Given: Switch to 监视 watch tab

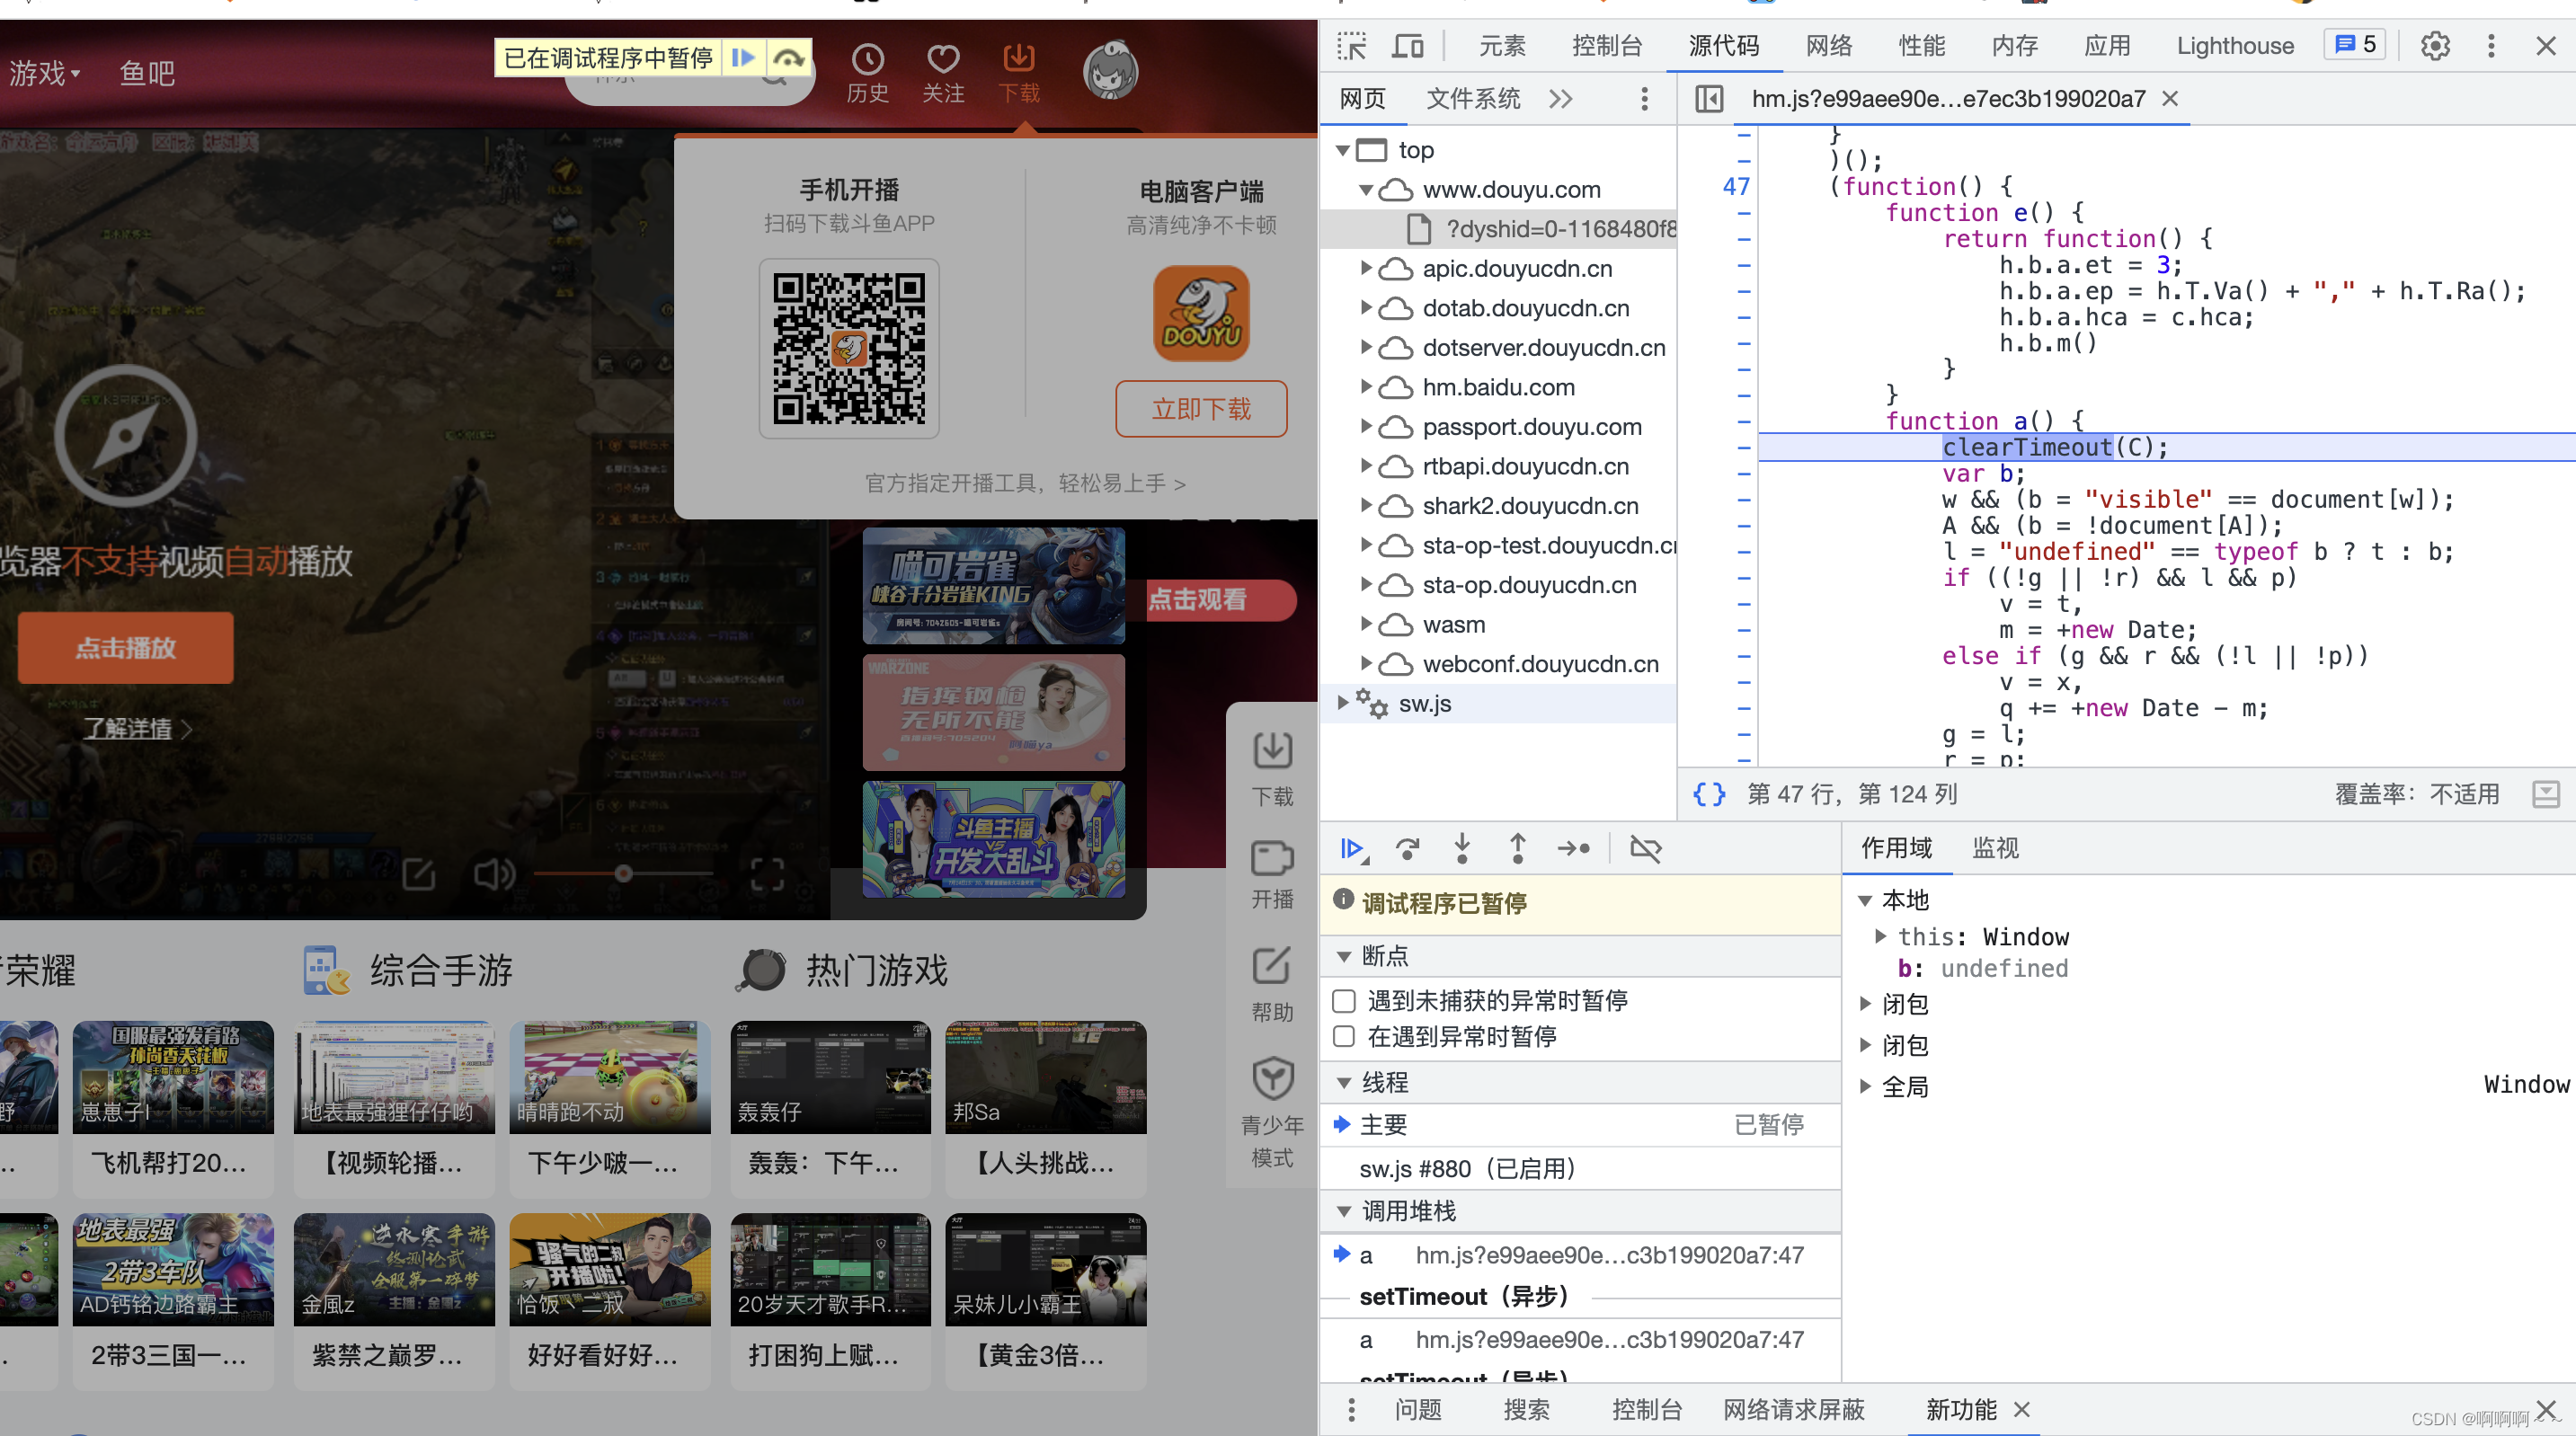Looking at the screenshot, I should (1995, 849).
